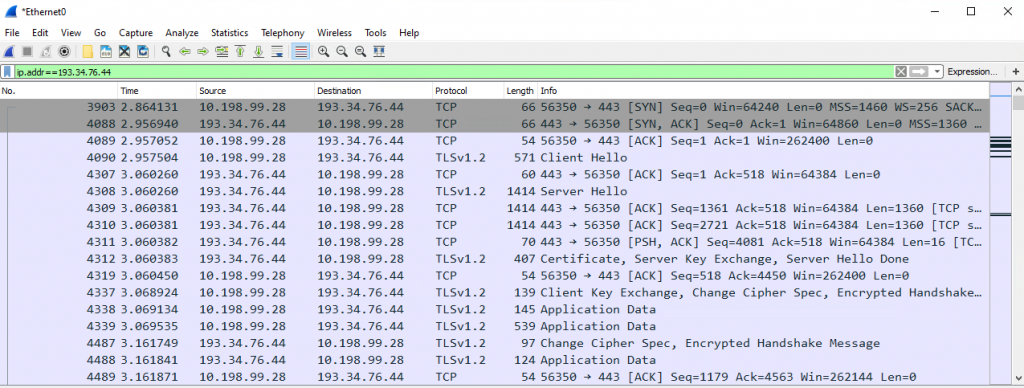Click the ip.addr display filter field
1024x388 pixels.
(454, 72)
